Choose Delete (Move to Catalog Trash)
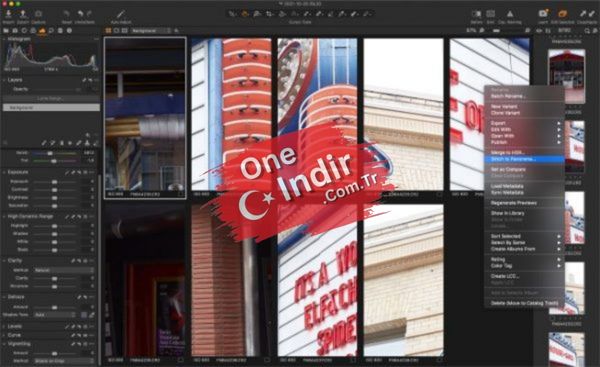This screenshot has width=600, height=367. (x=524, y=303)
